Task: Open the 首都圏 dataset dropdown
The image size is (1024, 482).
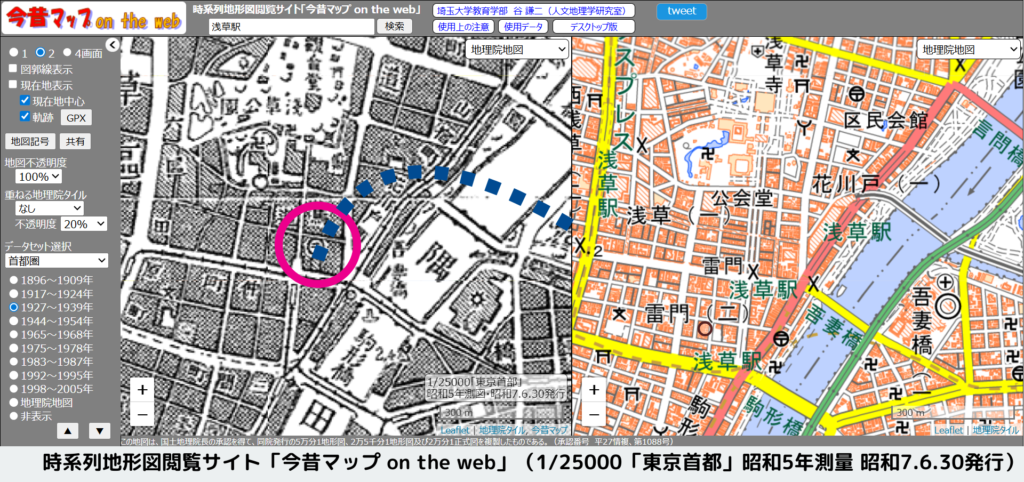Action: (56, 261)
